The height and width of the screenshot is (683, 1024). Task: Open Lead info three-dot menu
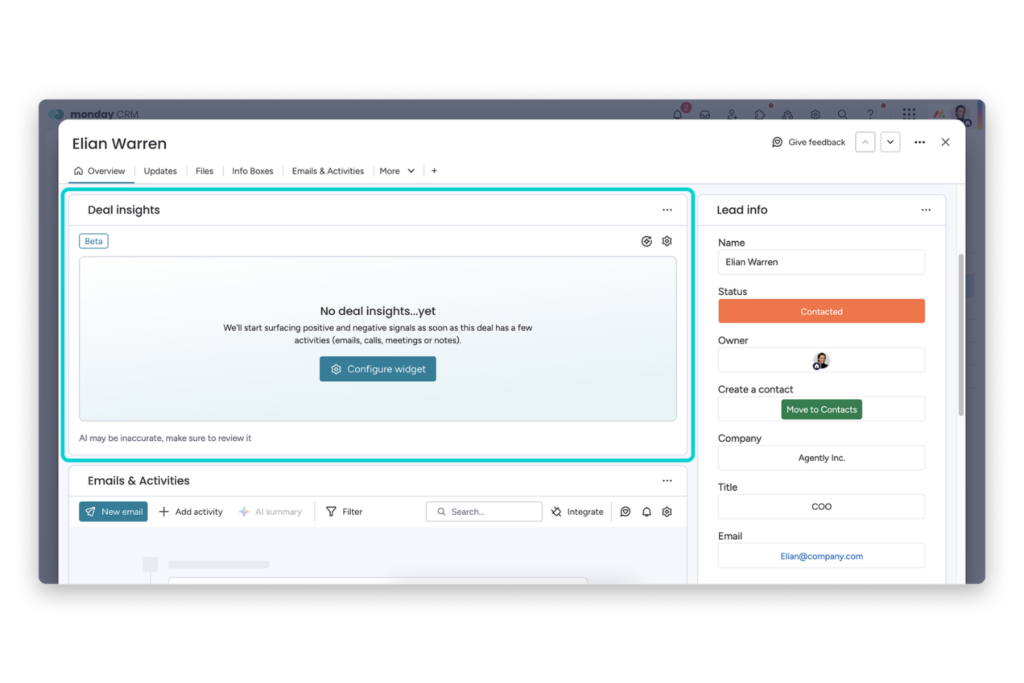[926, 210]
